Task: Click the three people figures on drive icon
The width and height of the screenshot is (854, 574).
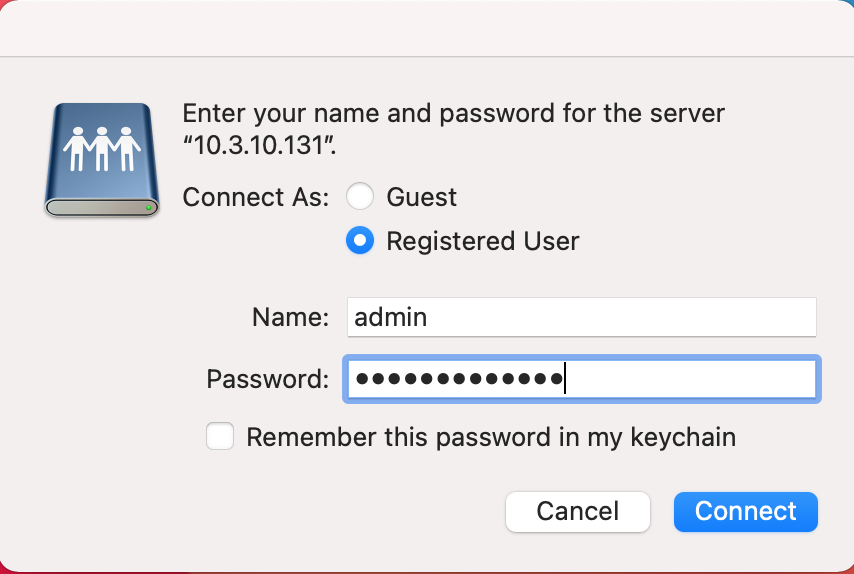Action: coord(102,149)
